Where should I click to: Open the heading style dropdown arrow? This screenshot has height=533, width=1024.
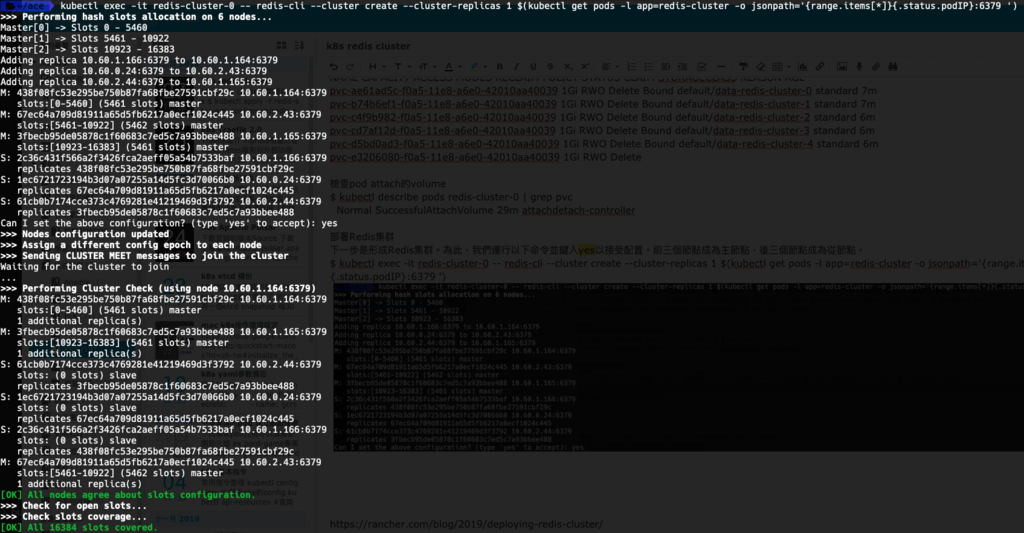pos(384,66)
